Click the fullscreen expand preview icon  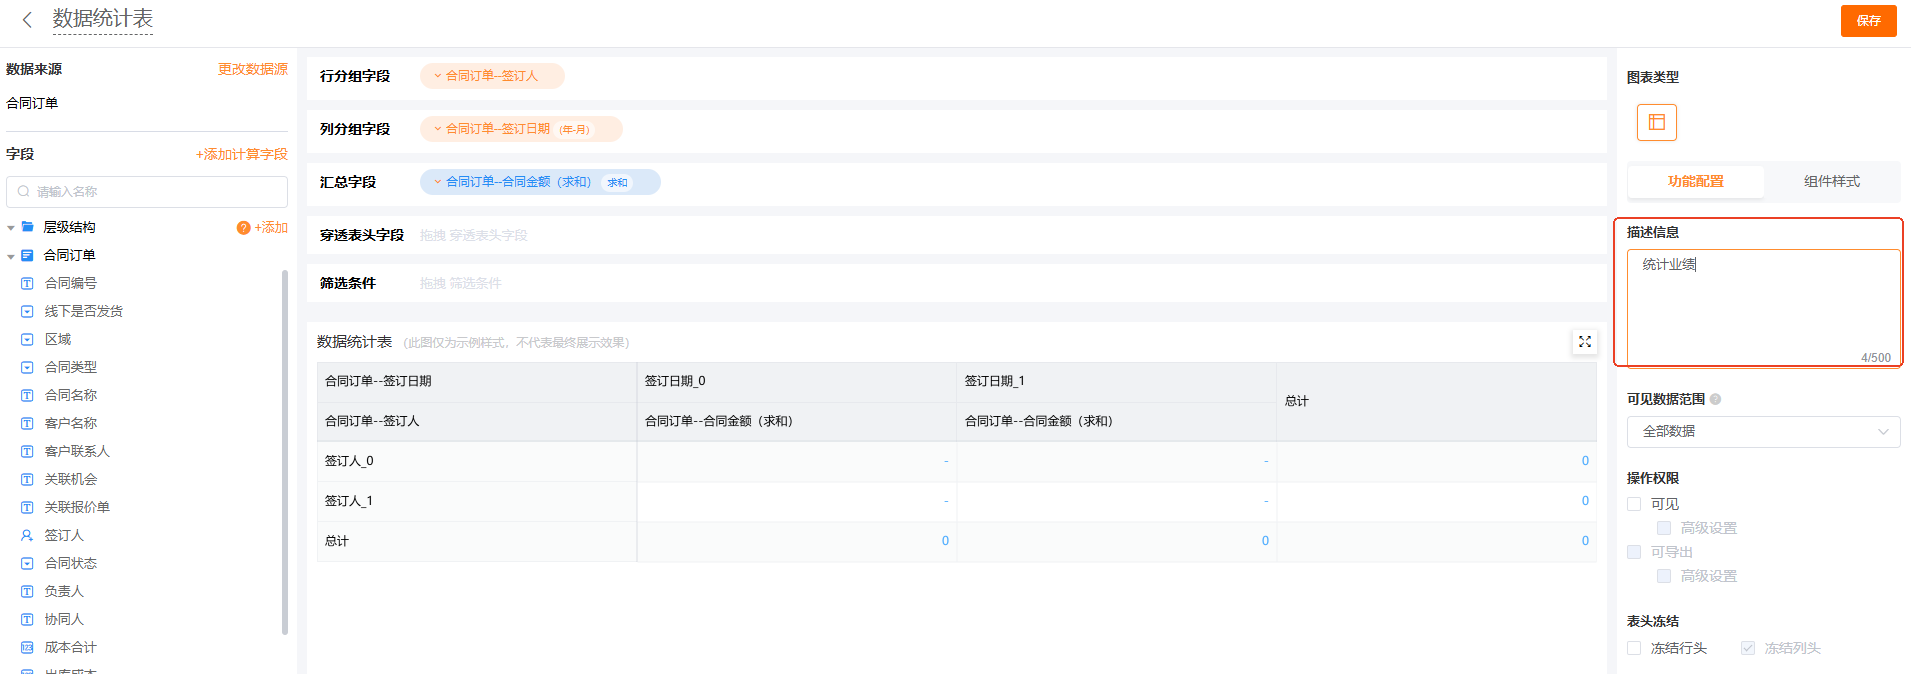tap(1584, 342)
